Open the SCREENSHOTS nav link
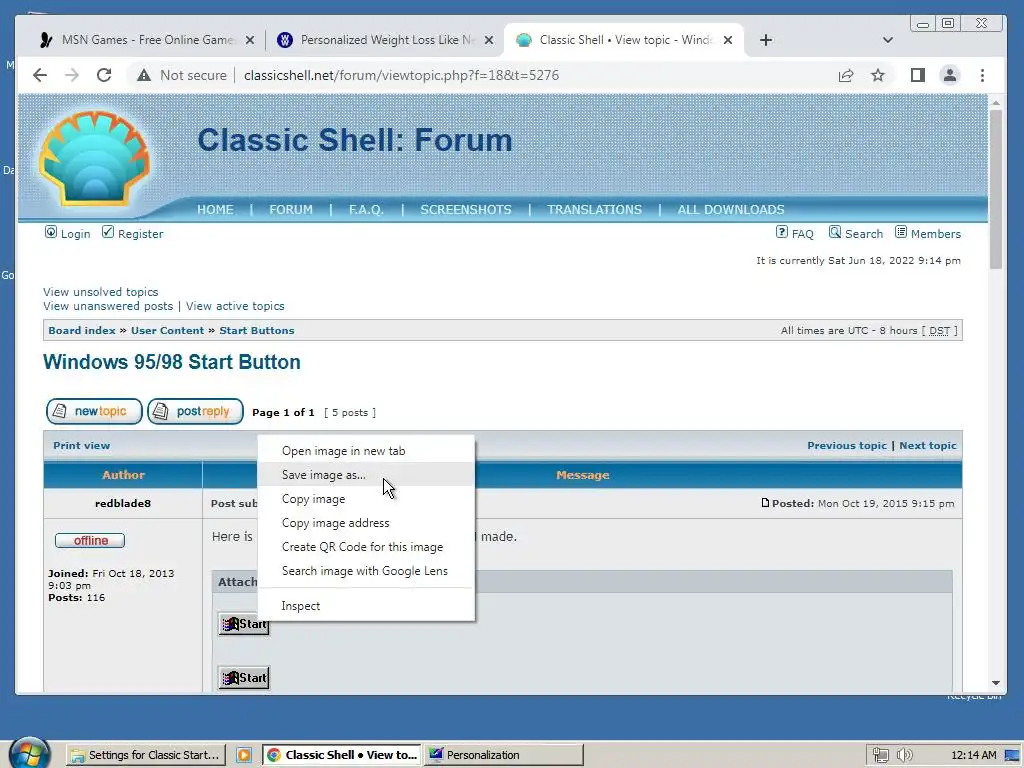 click(x=466, y=210)
